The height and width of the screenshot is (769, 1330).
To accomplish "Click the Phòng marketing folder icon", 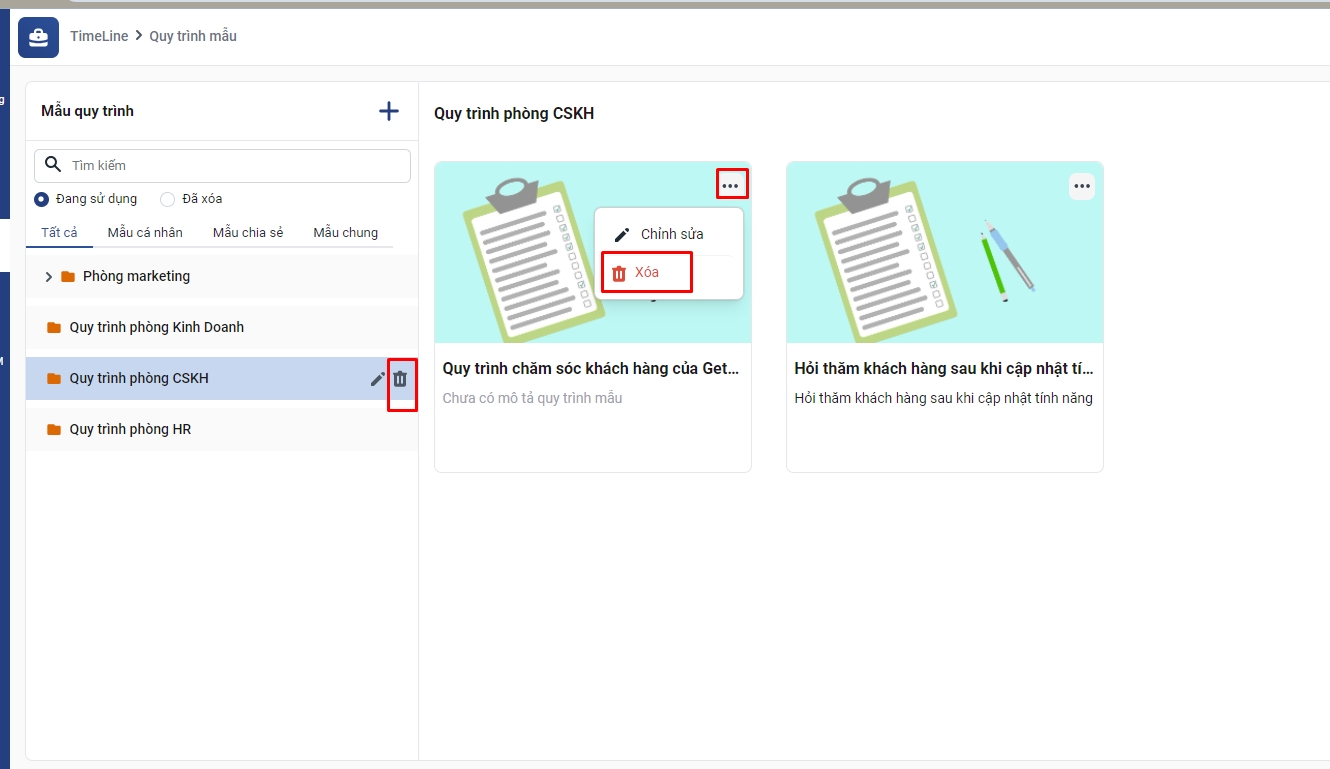I will [x=68, y=277].
